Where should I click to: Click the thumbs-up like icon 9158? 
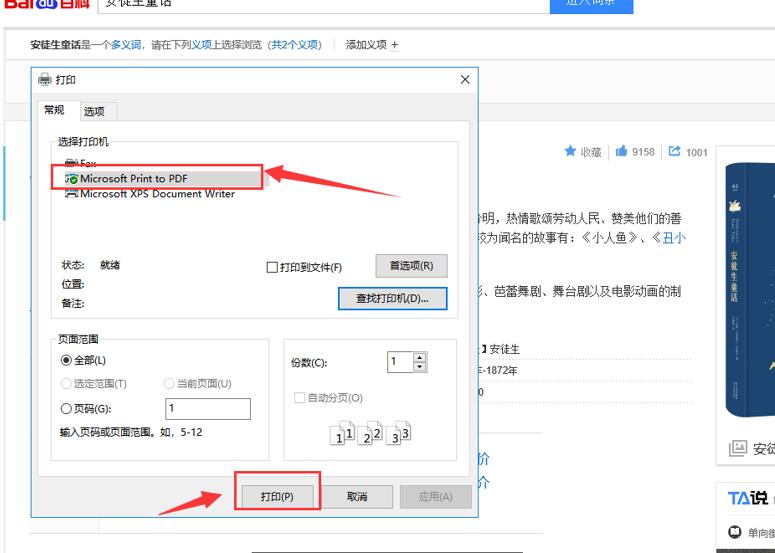(x=621, y=151)
